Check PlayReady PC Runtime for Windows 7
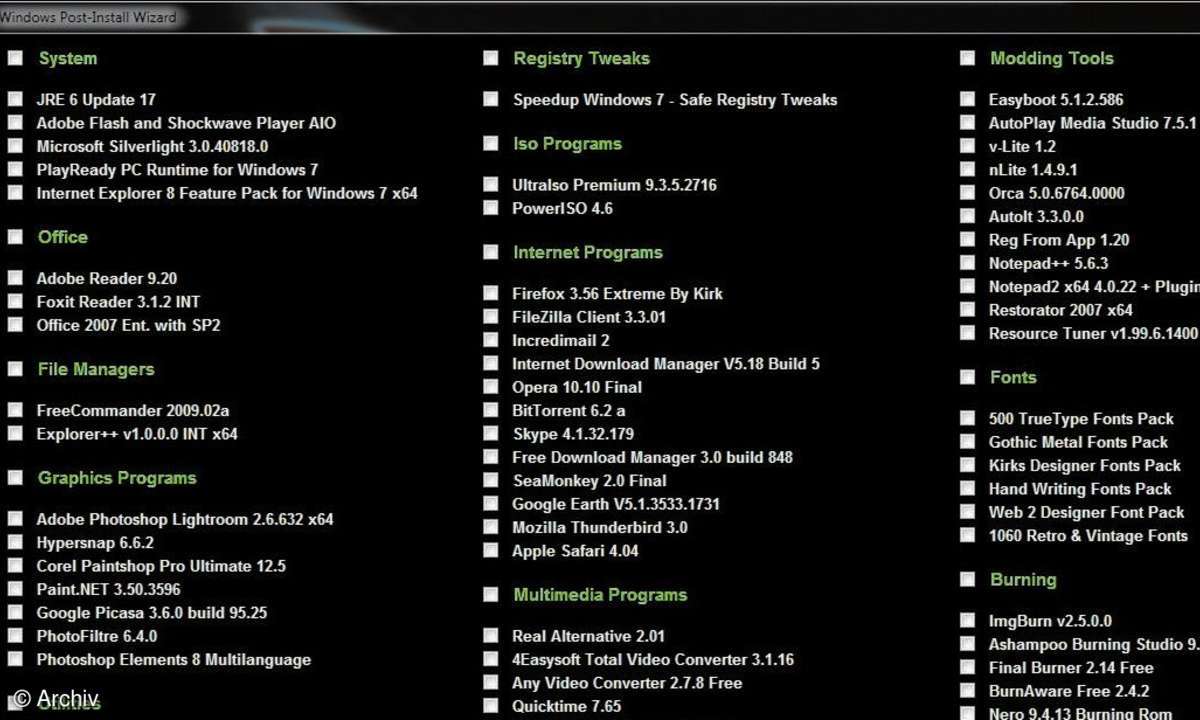Viewport: 1200px width, 720px height. pos(15,169)
